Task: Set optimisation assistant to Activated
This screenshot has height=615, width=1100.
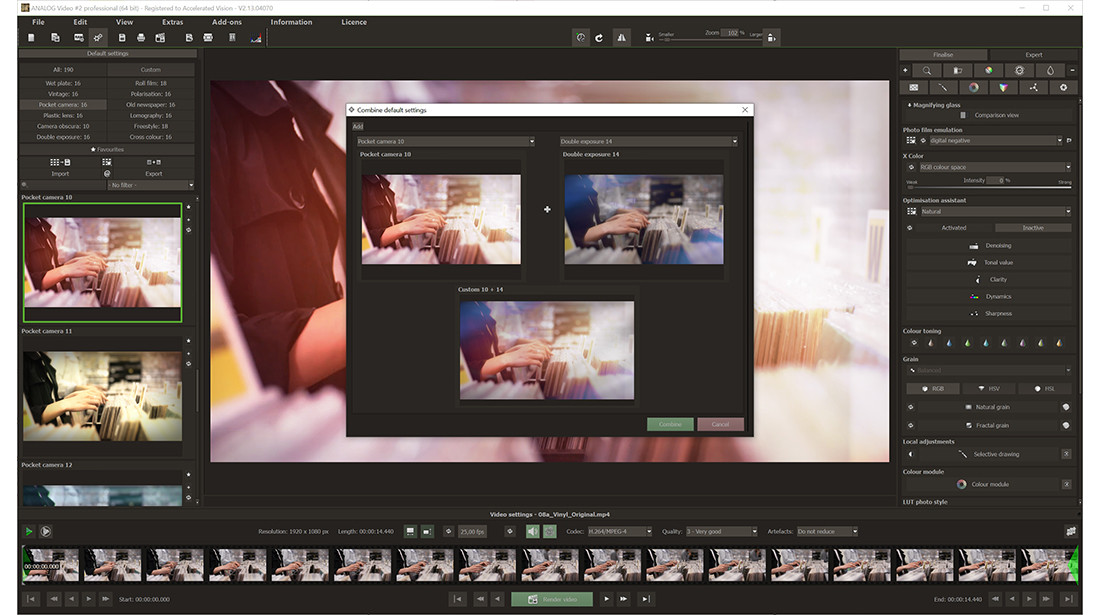Action: point(953,228)
